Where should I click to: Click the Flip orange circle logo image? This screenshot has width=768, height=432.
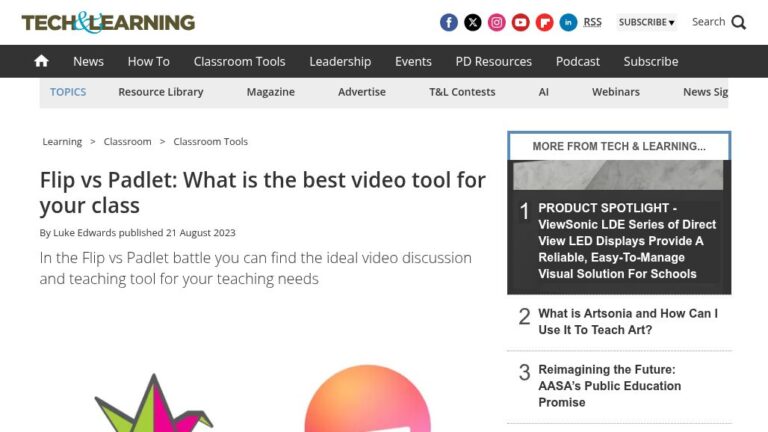tap(367, 398)
